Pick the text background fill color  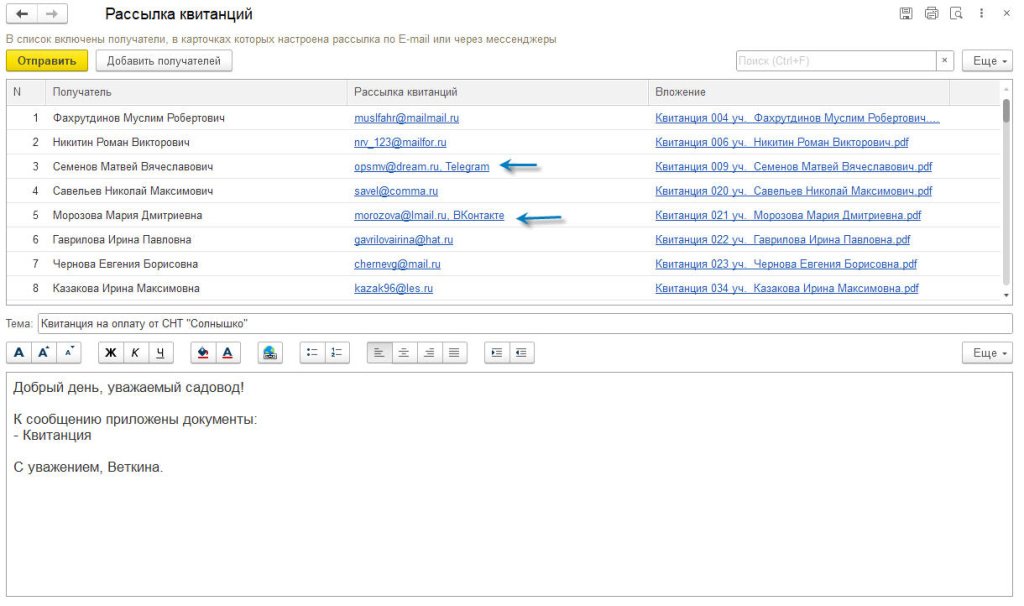(203, 353)
